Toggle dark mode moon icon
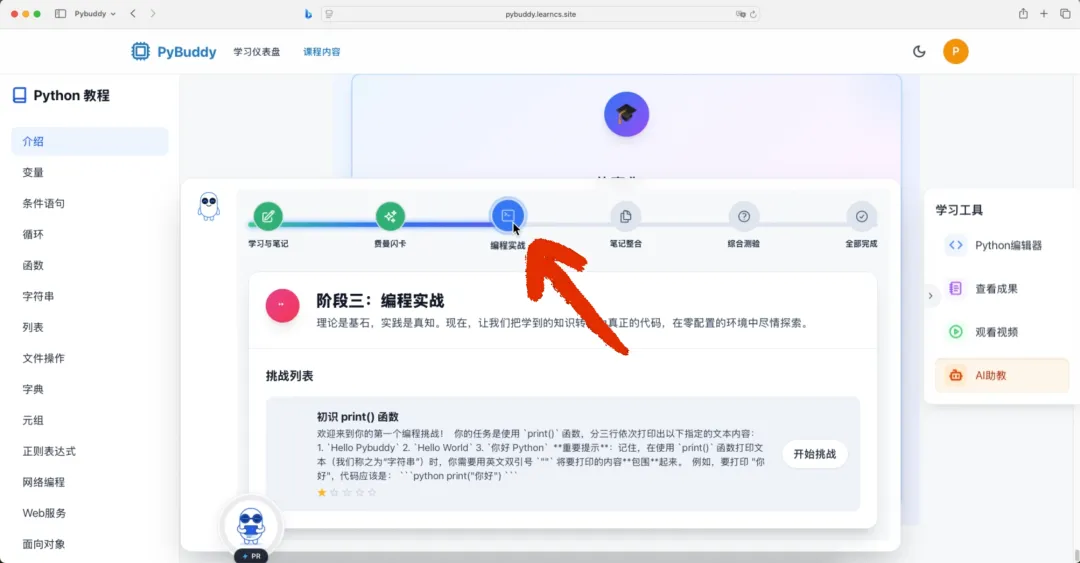 [919, 52]
